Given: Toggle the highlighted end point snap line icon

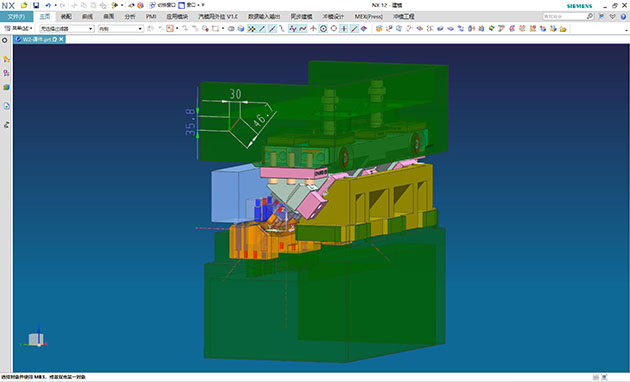Looking at the screenshot, I should [262, 29].
